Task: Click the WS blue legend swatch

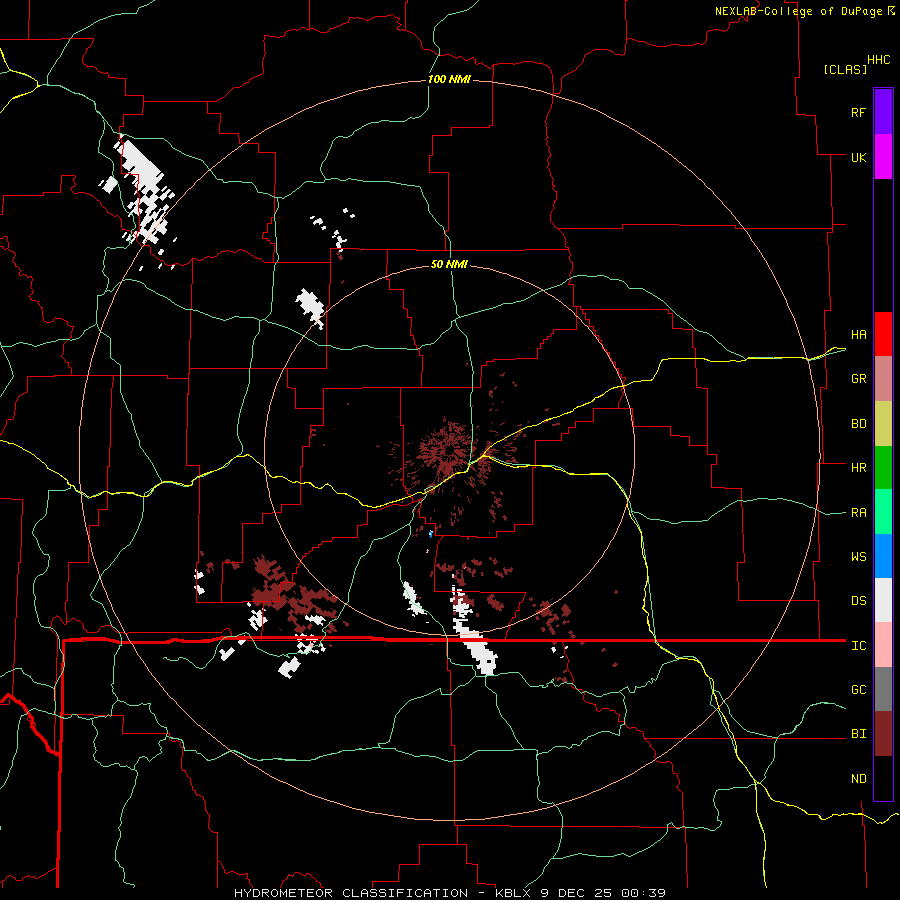Action: pos(883,556)
